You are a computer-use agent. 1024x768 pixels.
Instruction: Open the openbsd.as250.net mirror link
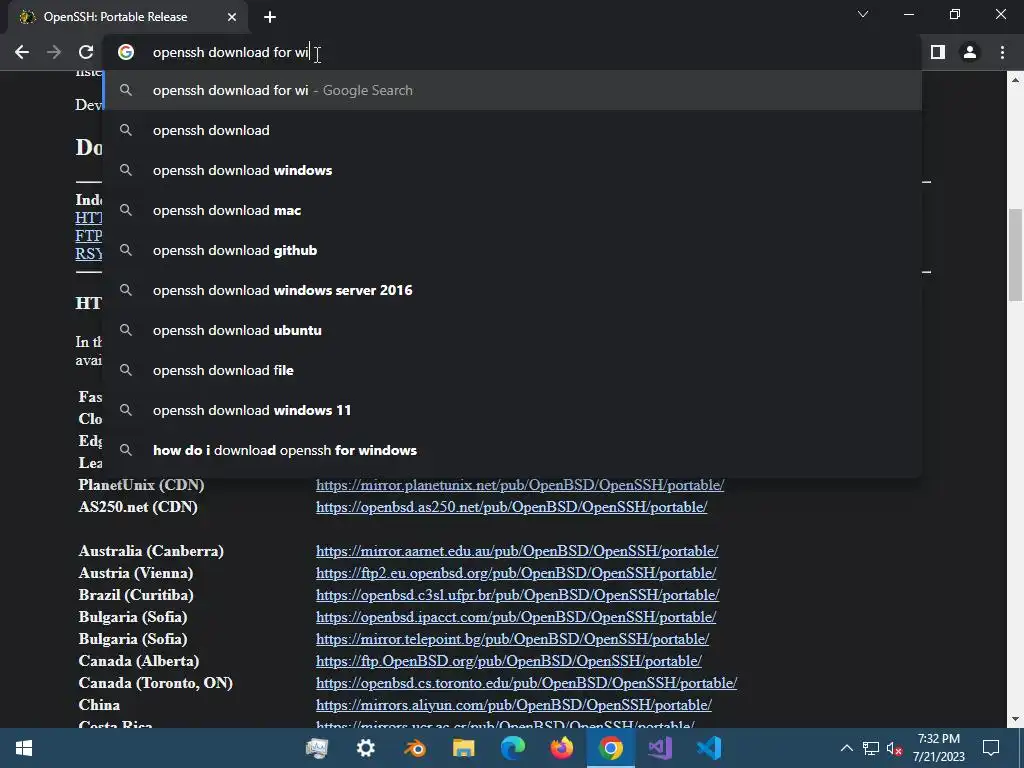tap(511, 507)
